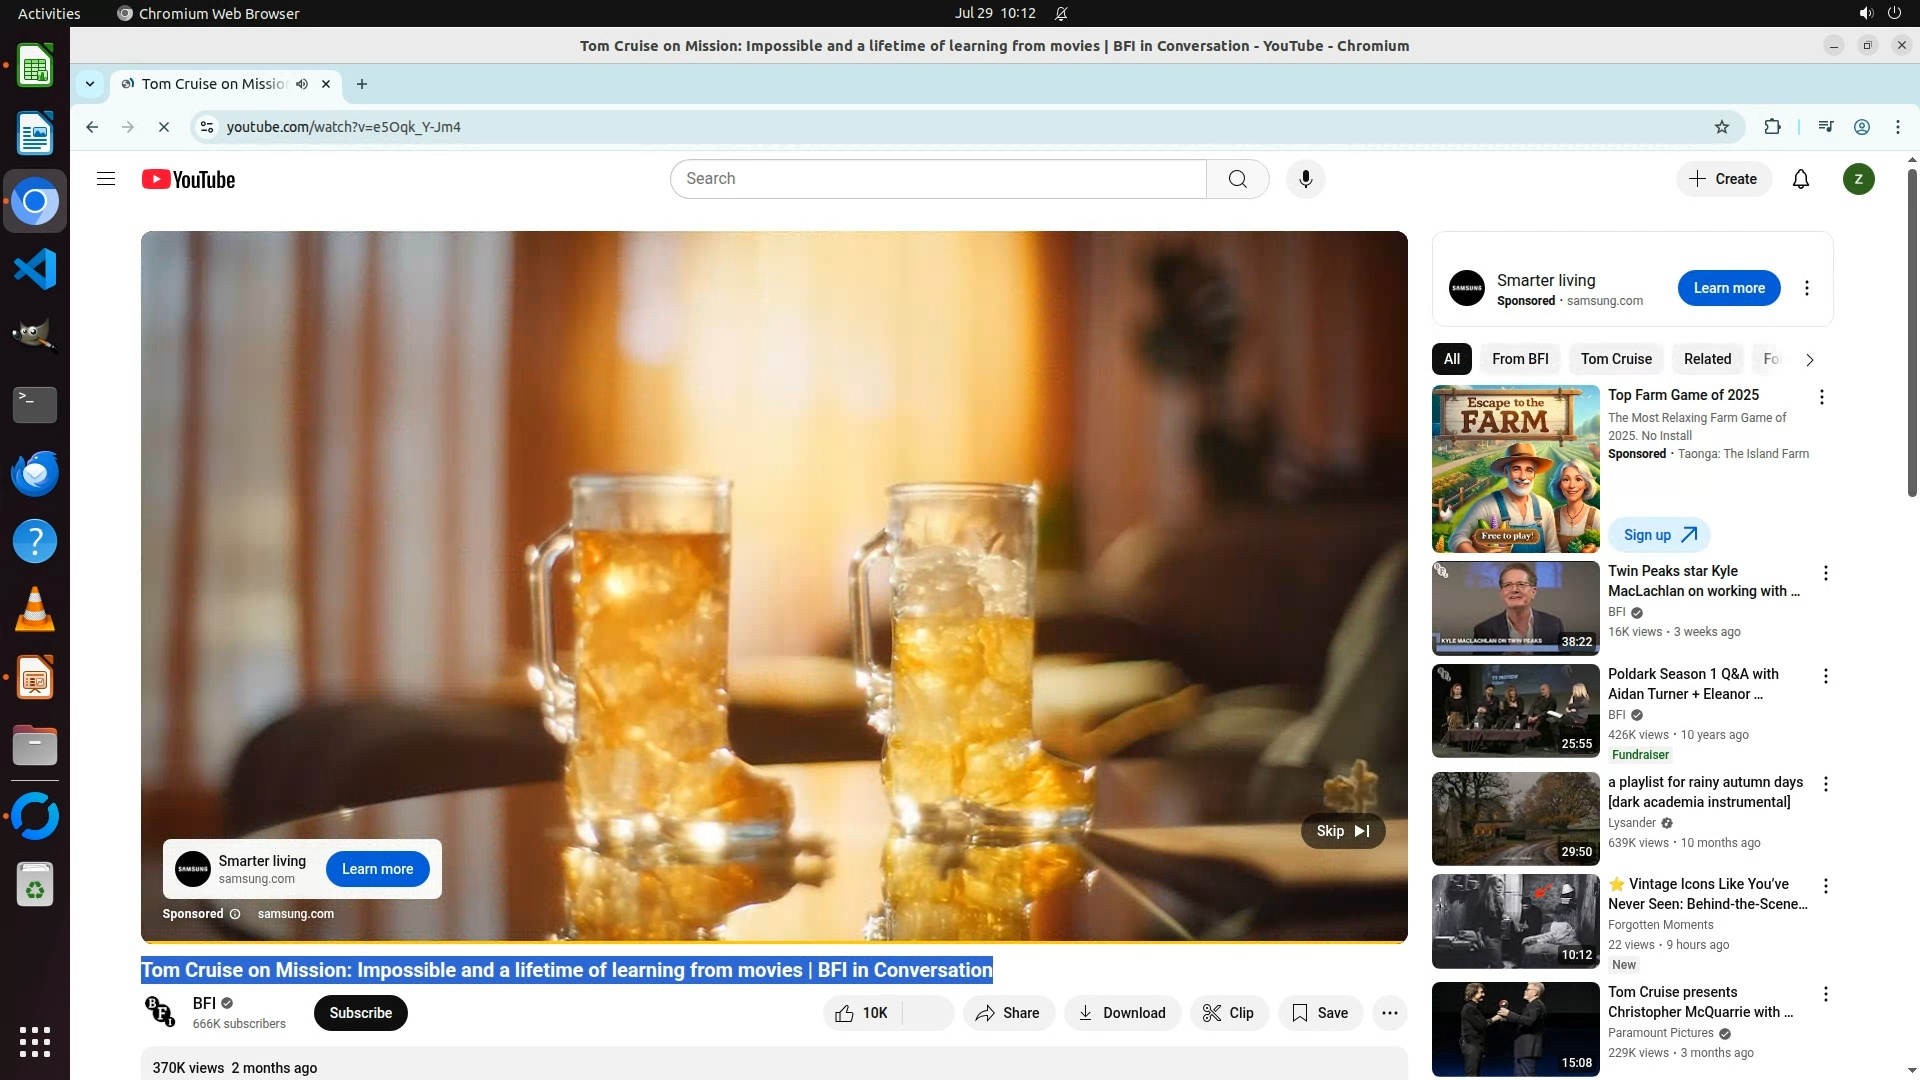The height and width of the screenshot is (1080, 1920).
Task: Select the Tom Cruise filter chip
Action: [x=1615, y=359]
